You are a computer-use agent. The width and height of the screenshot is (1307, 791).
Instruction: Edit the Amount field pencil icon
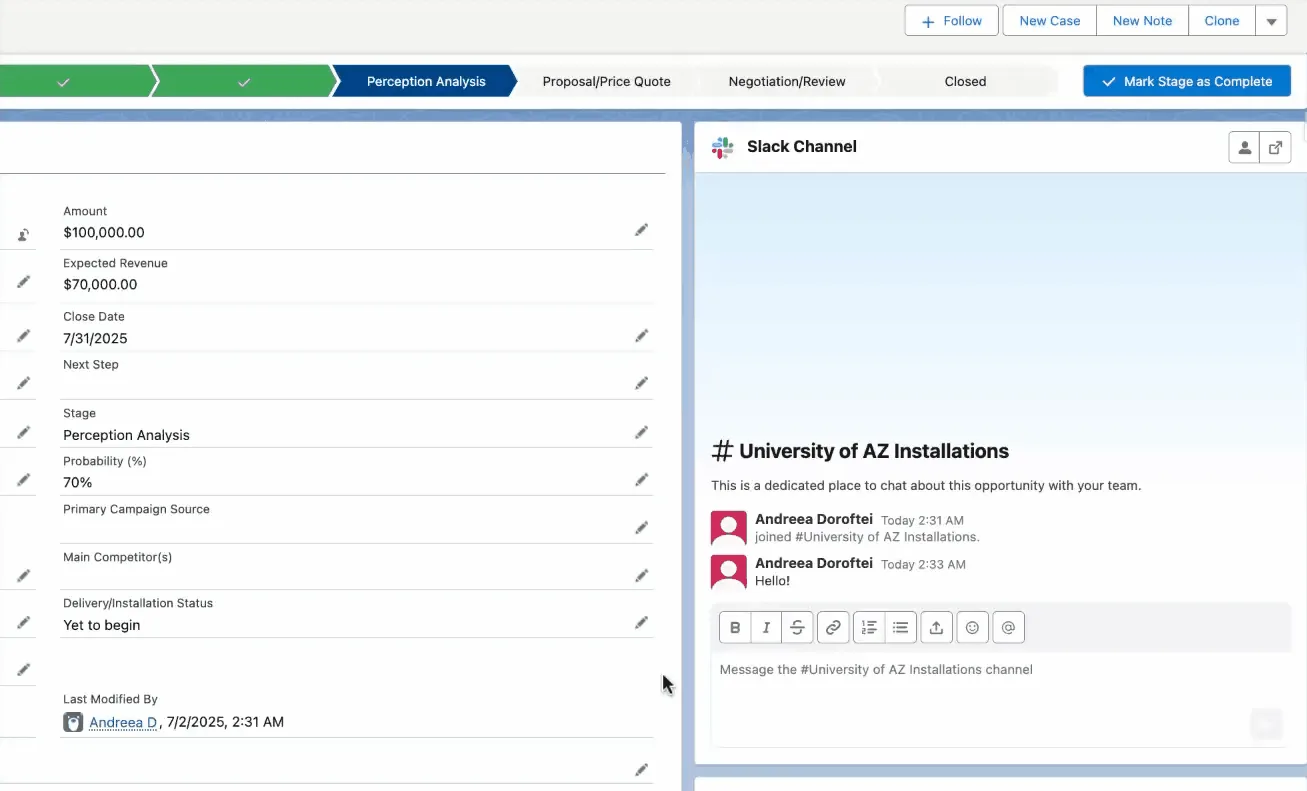[641, 230]
